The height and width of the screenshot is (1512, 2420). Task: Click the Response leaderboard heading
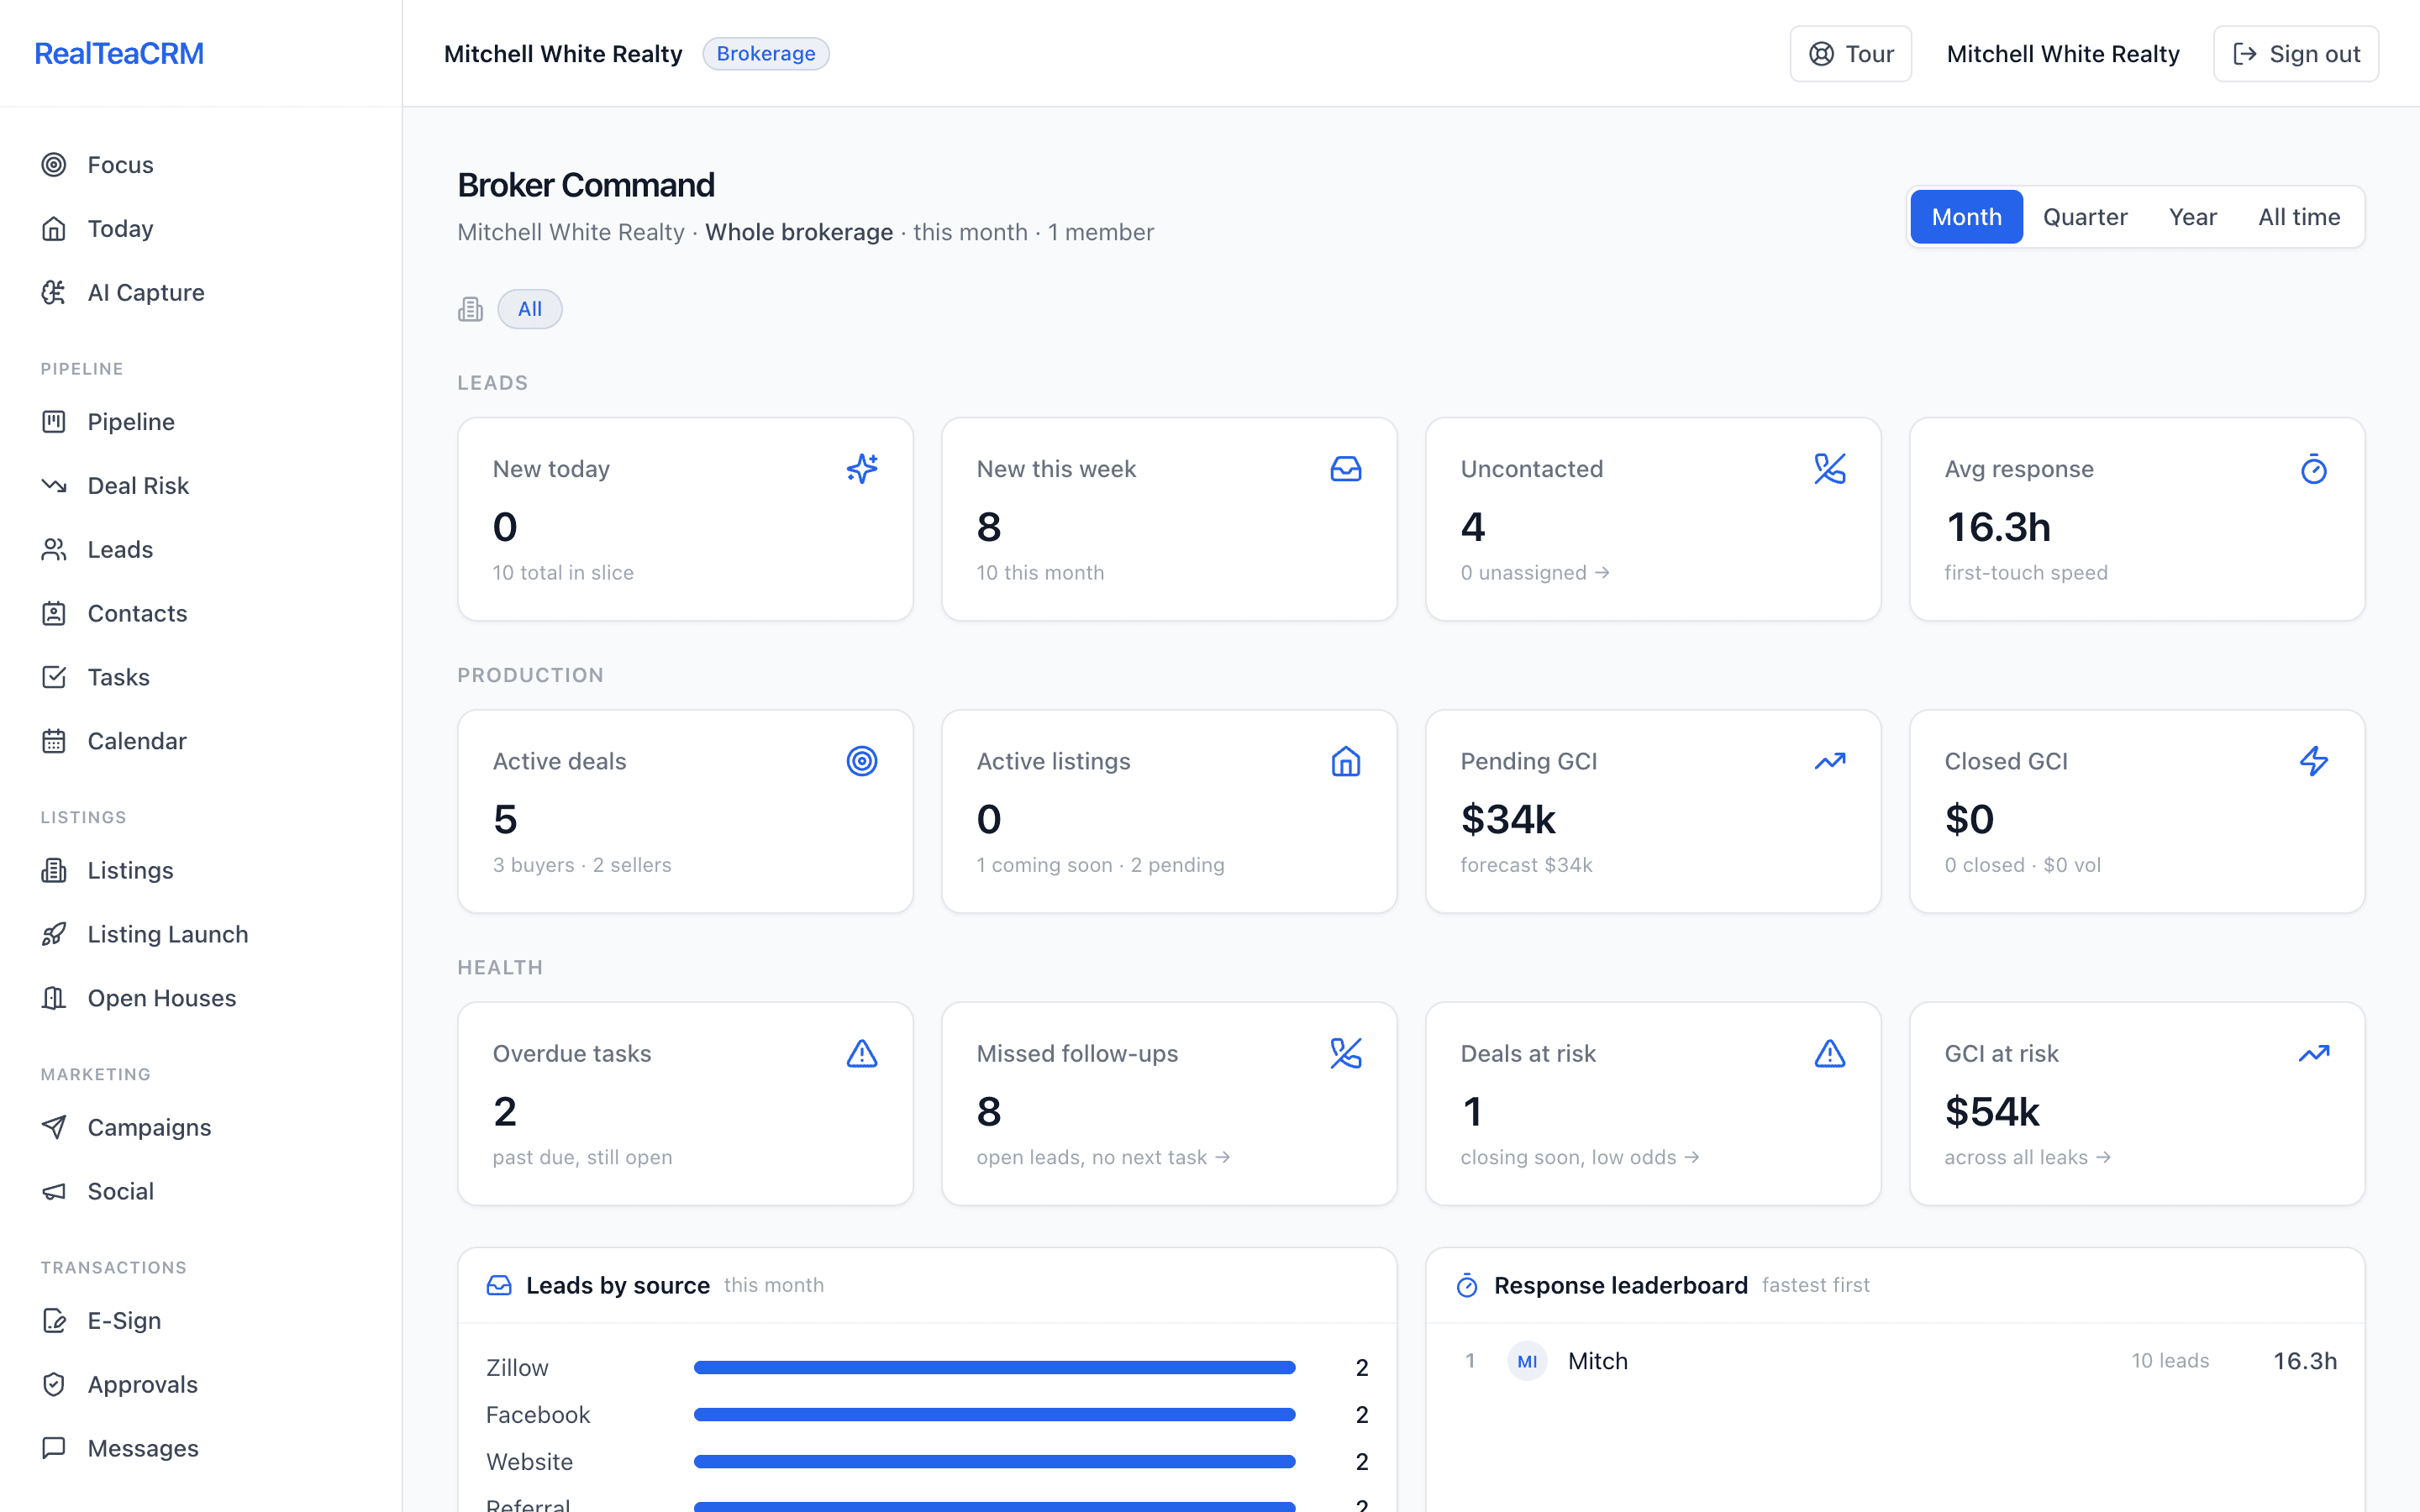point(1621,1286)
